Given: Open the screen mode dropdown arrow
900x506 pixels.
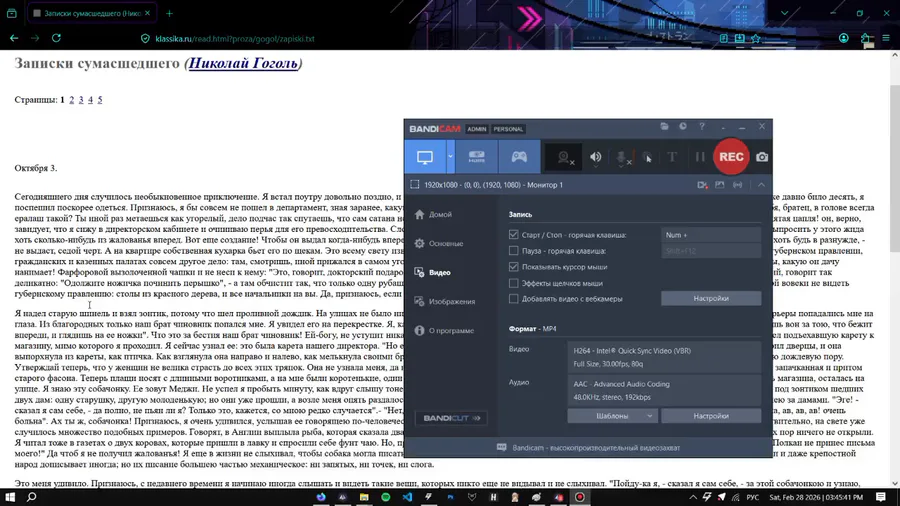Looking at the screenshot, I should 450,157.
